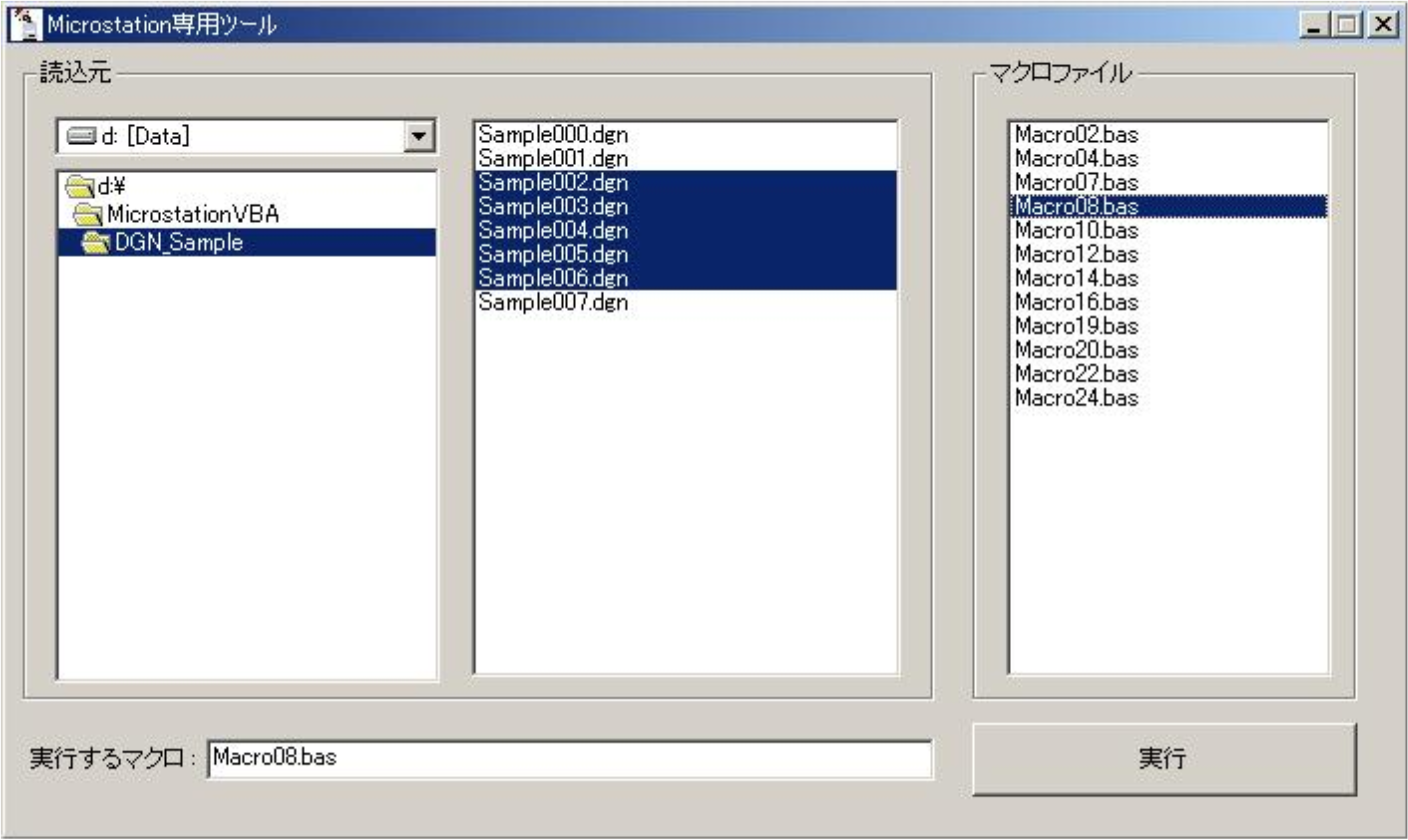Select Sample007.dgn in the file list

[685, 302]
